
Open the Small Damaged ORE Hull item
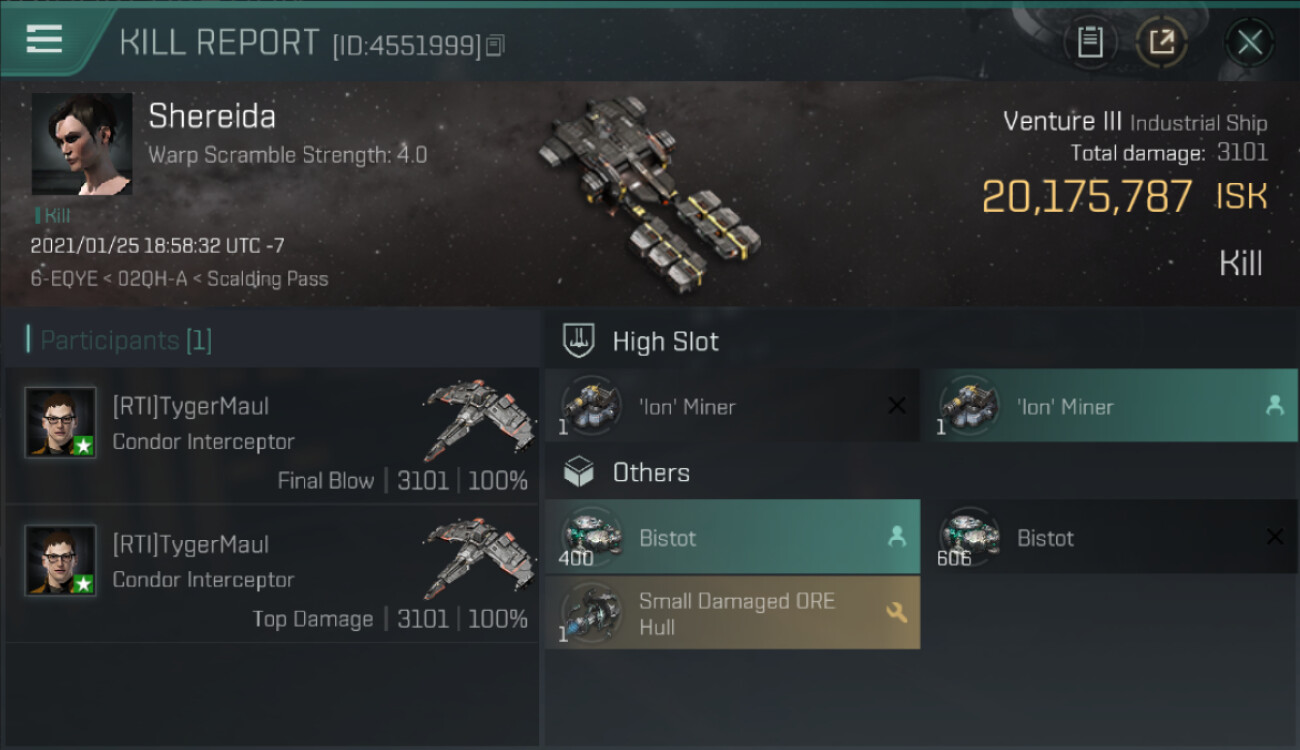[x=732, y=613]
